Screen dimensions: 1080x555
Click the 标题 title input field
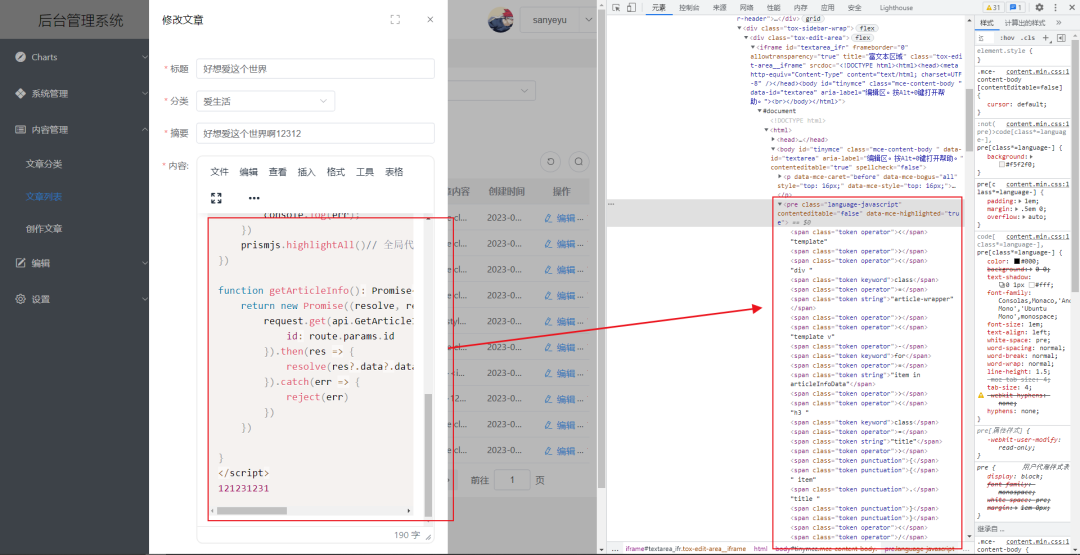(315, 69)
